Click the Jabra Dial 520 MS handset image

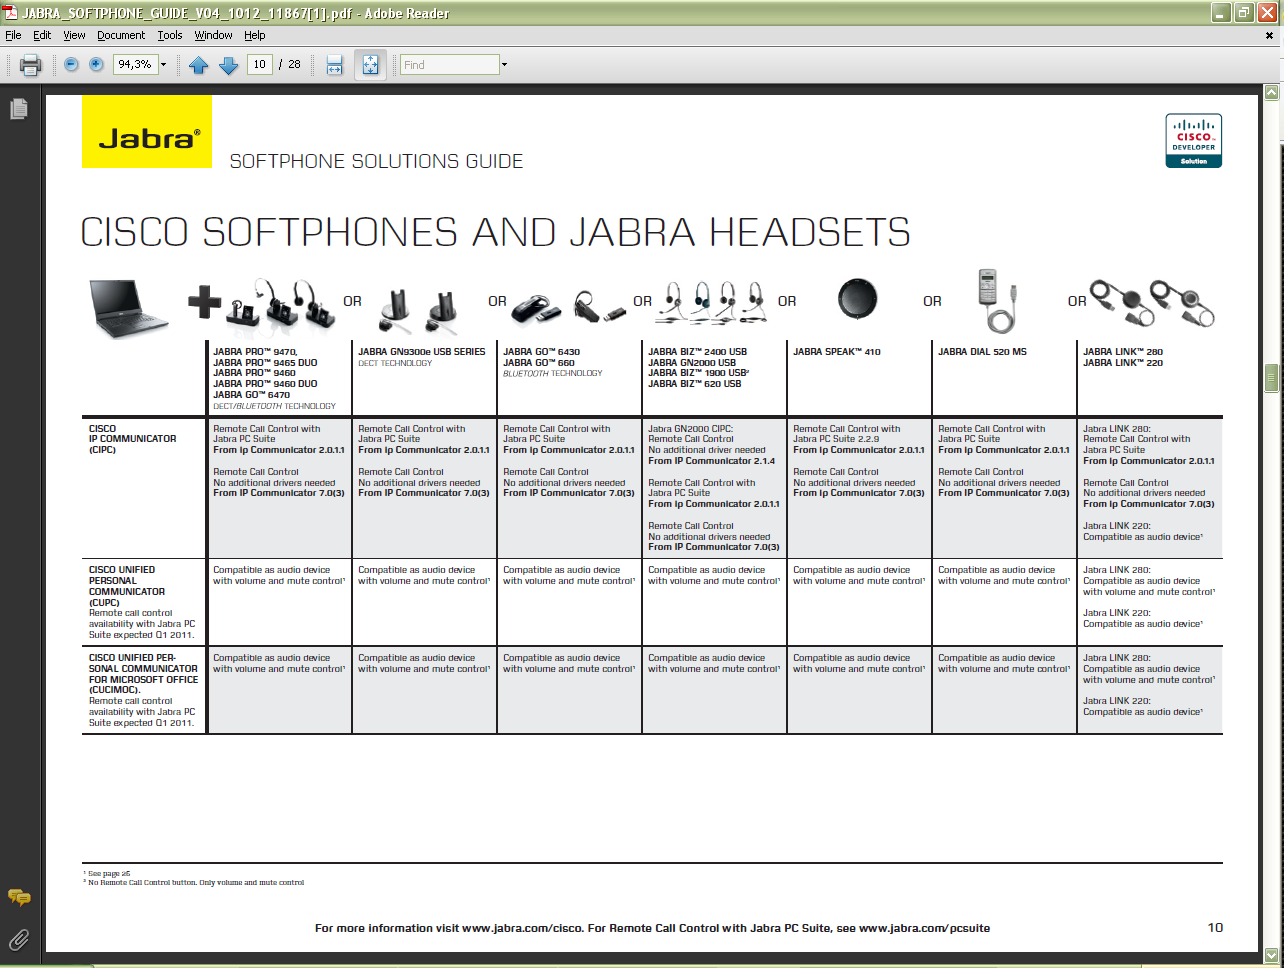point(996,301)
